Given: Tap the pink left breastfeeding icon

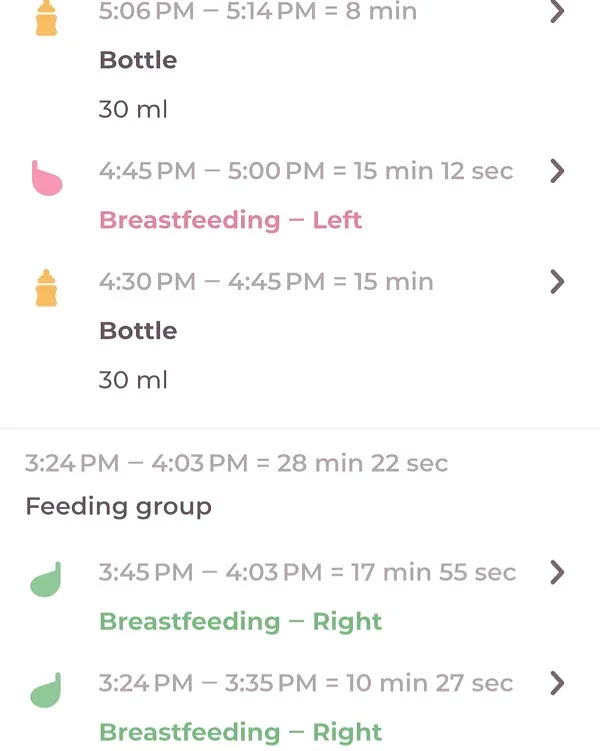Looking at the screenshot, I should coord(46,178).
